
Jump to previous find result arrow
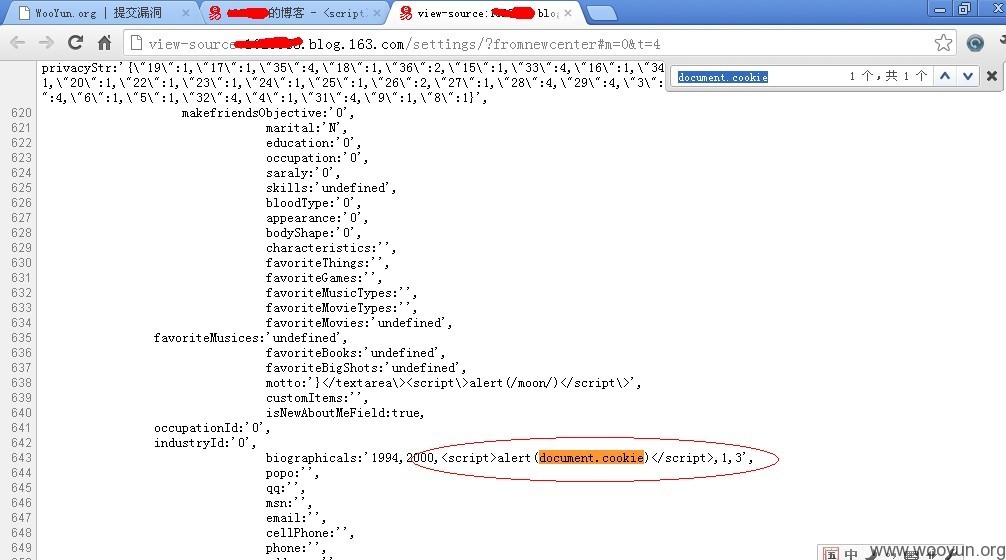pos(945,76)
